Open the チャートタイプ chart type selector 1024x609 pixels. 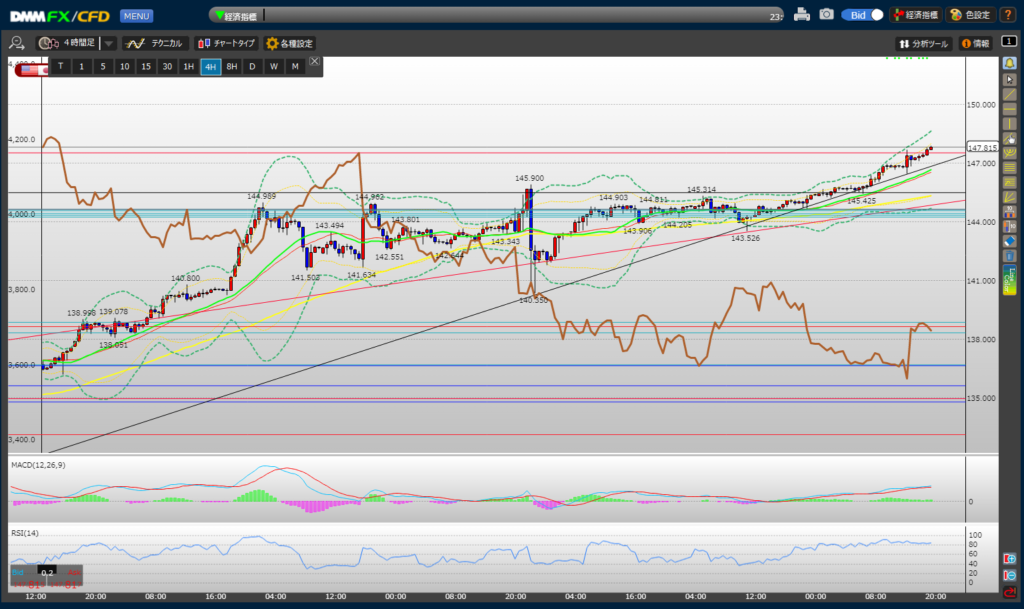click(x=226, y=44)
